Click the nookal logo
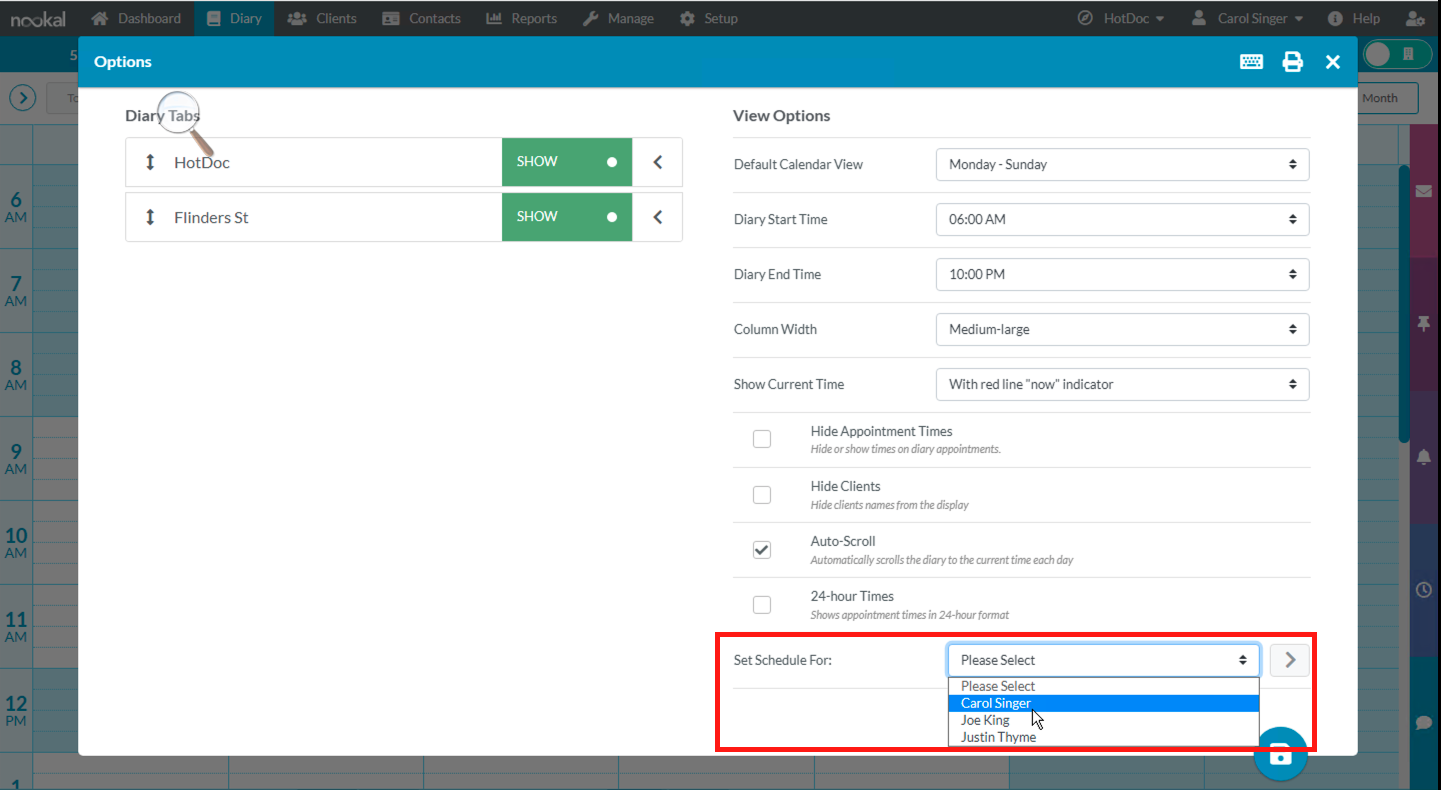Viewport: 1441px width, 790px height. [x=39, y=18]
